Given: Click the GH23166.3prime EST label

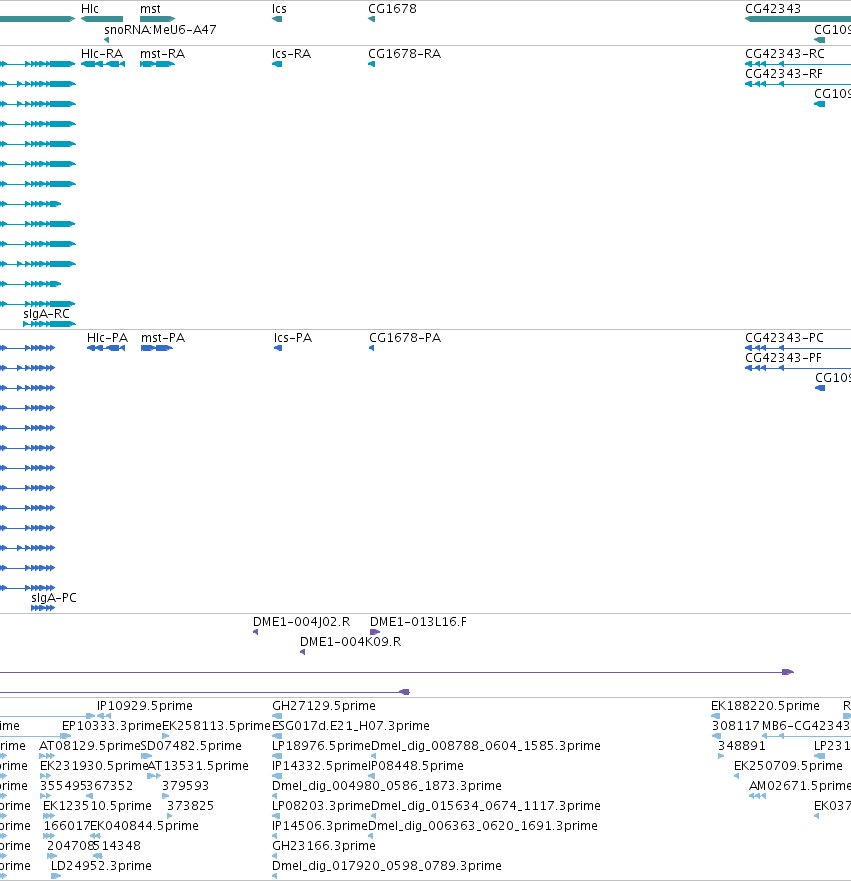Looking at the screenshot, I should 324,846.
